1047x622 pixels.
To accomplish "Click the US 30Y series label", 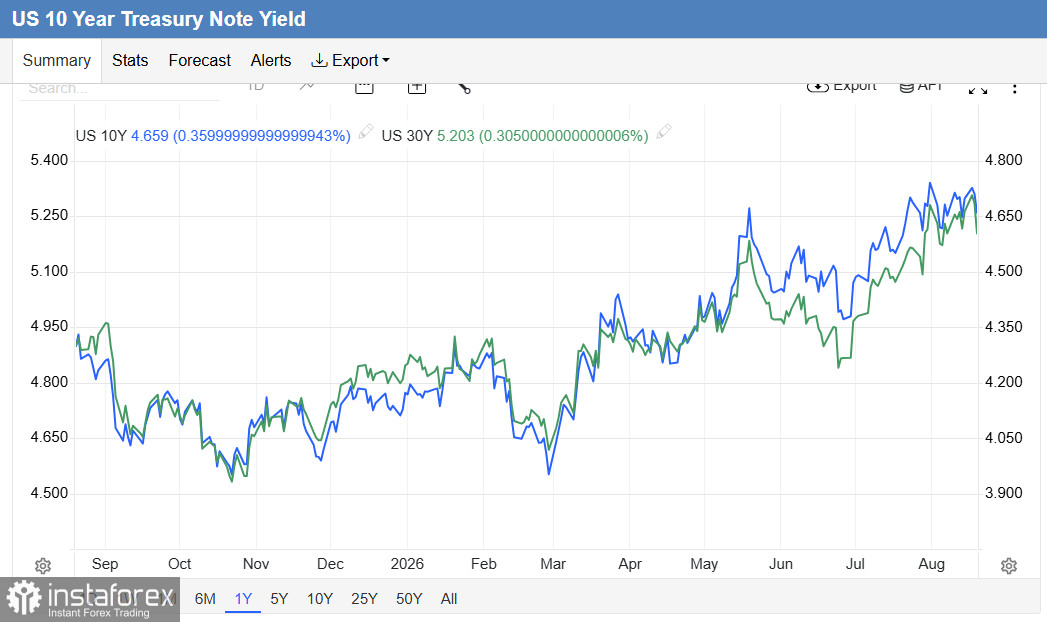I will [407, 136].
